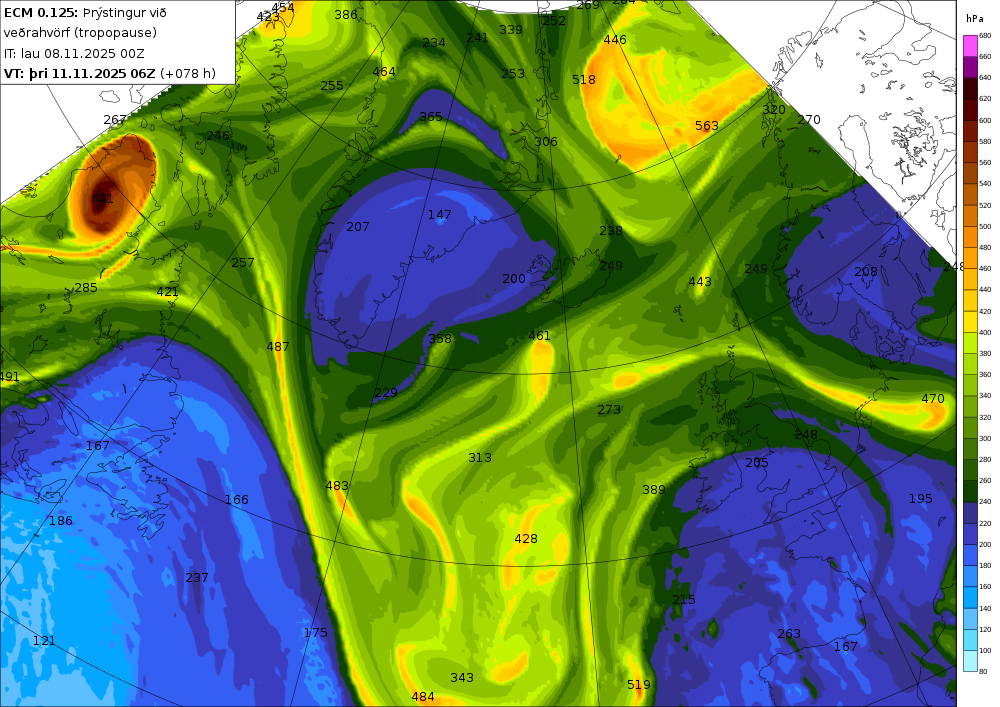Click the map value '443' on the map

coord(700,282)
